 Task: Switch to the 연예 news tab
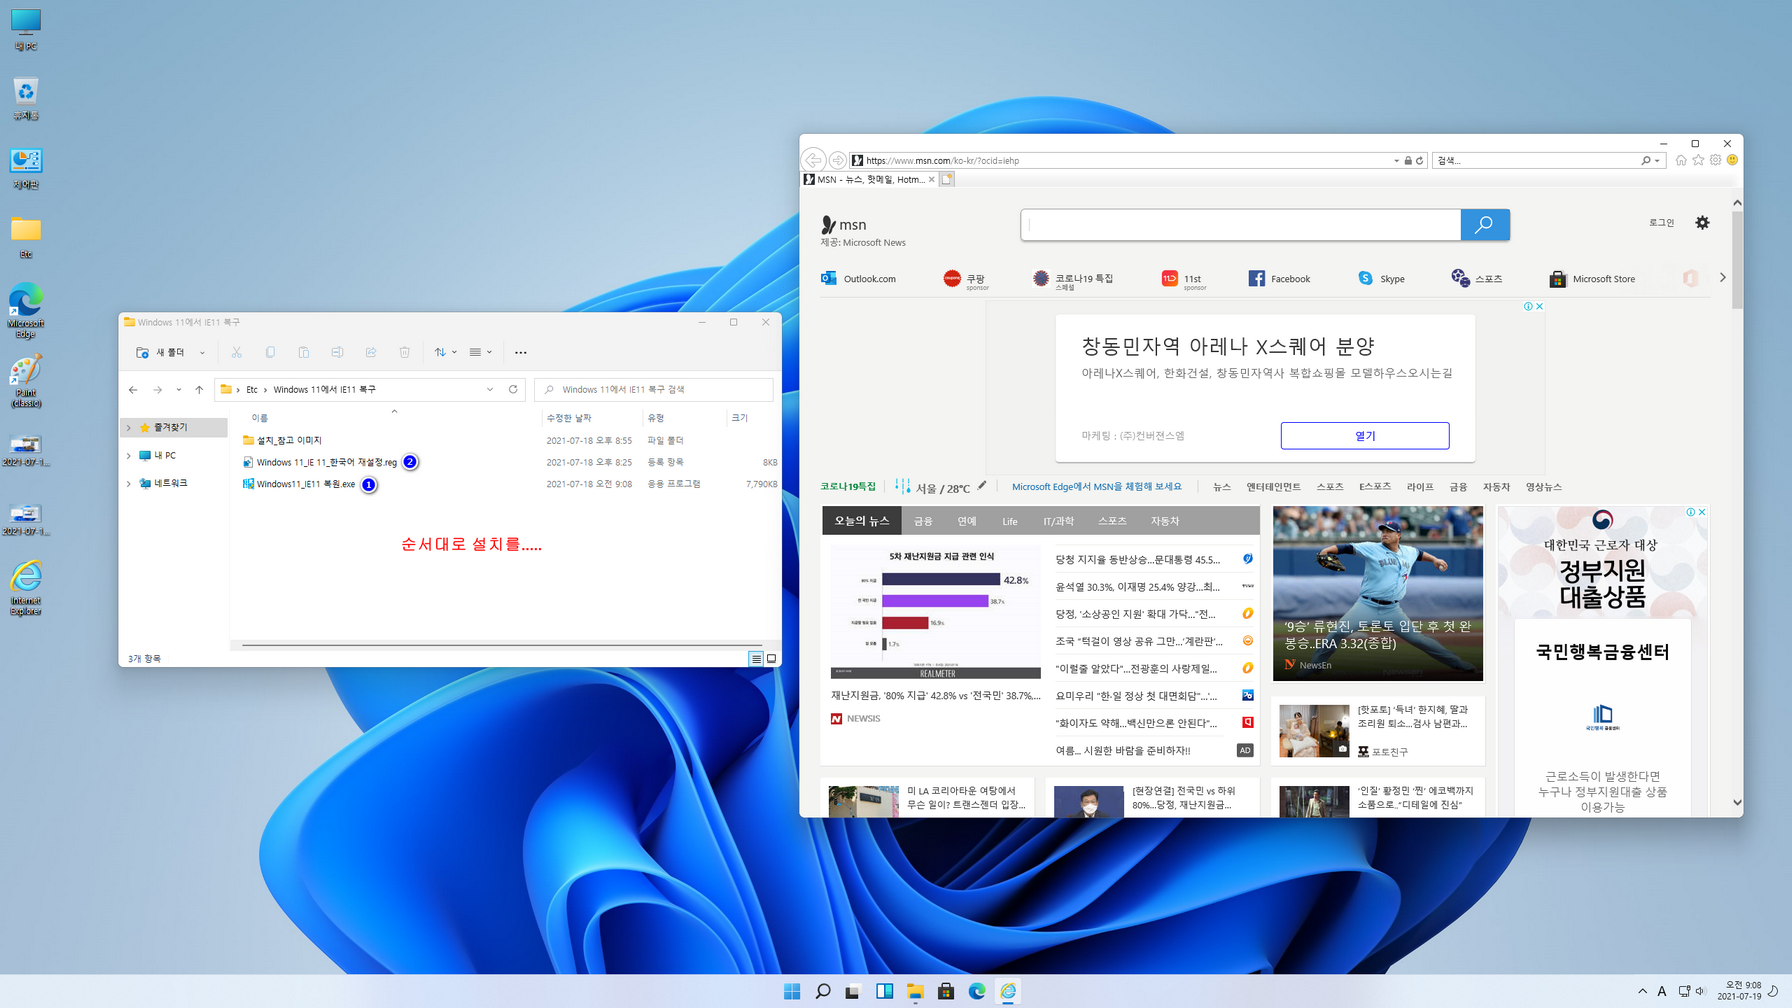[967, 521]
